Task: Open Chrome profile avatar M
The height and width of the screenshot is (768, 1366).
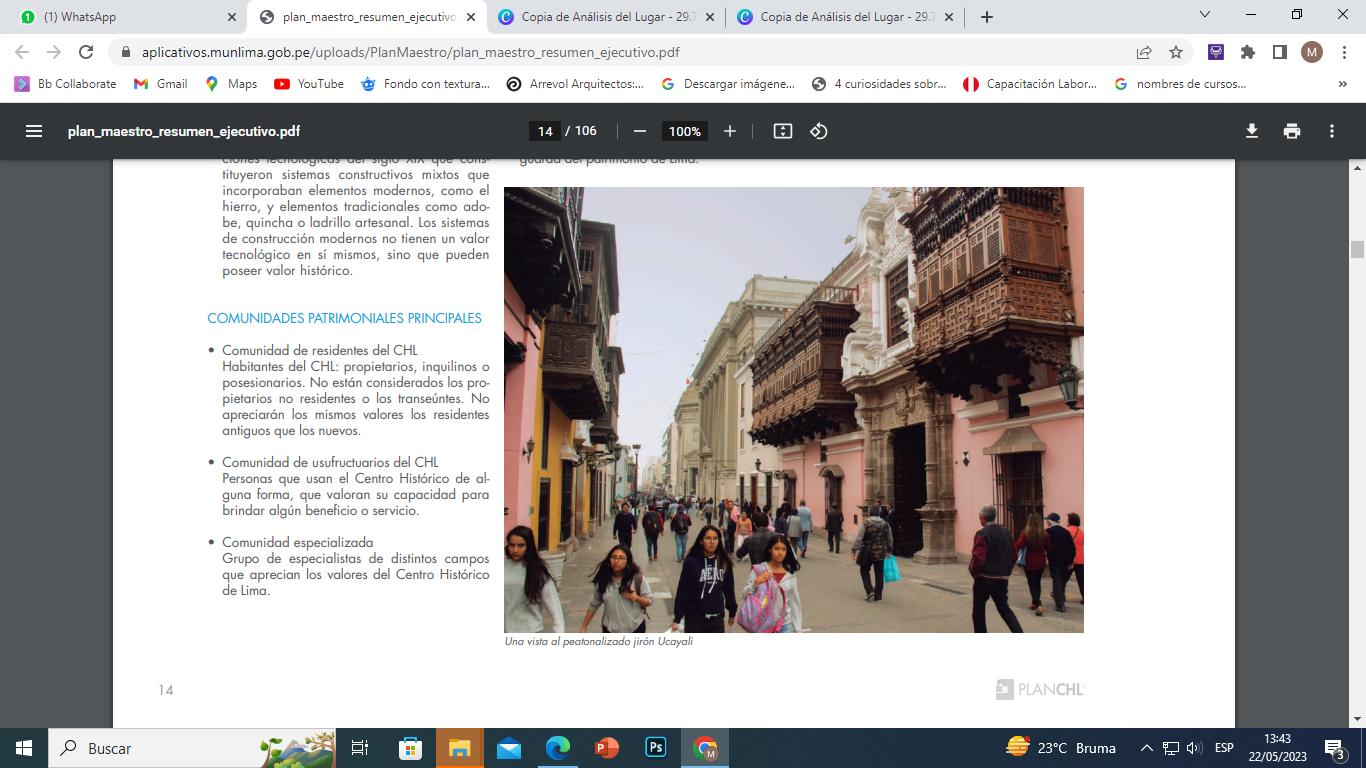Action: pos(1312,52)
